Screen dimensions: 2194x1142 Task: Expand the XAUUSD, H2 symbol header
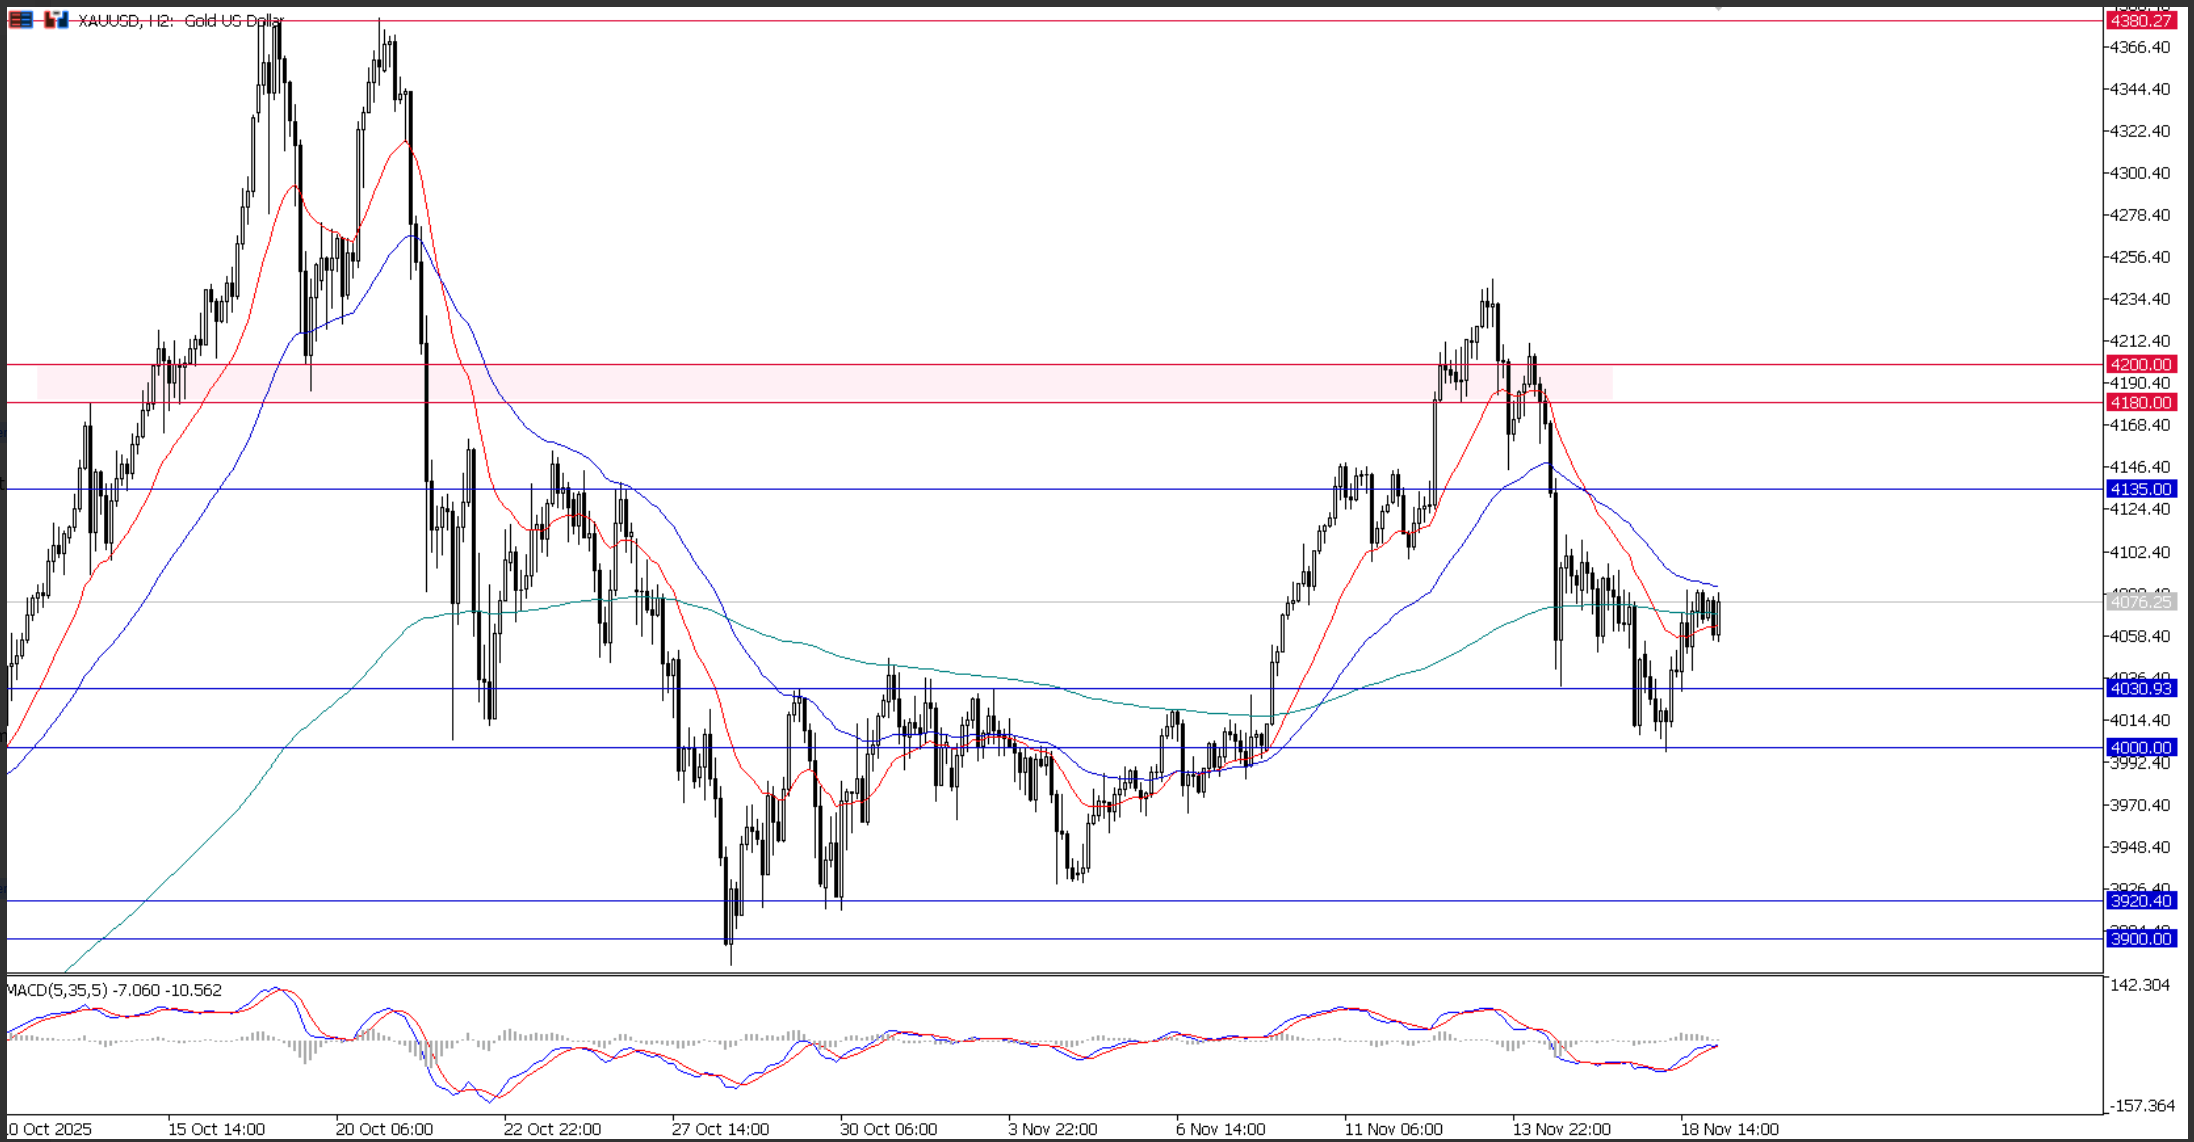pyautogui.click(x=120, y=20)
